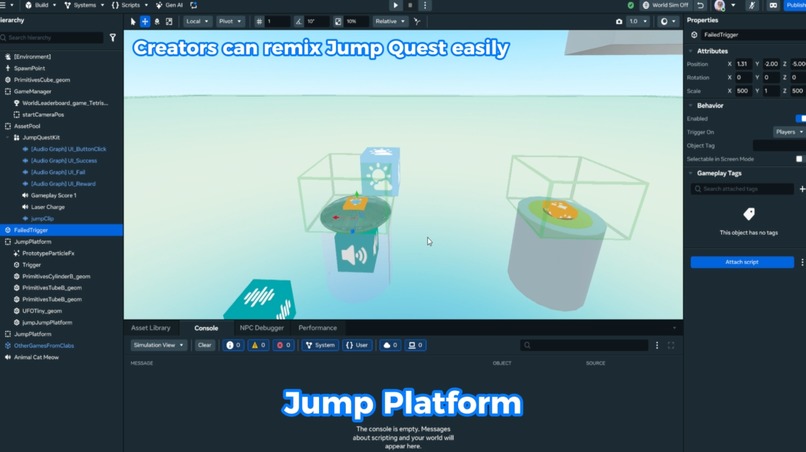Open options beside Attach script
This screenshot has width=806, height=452.
[802, 262]
